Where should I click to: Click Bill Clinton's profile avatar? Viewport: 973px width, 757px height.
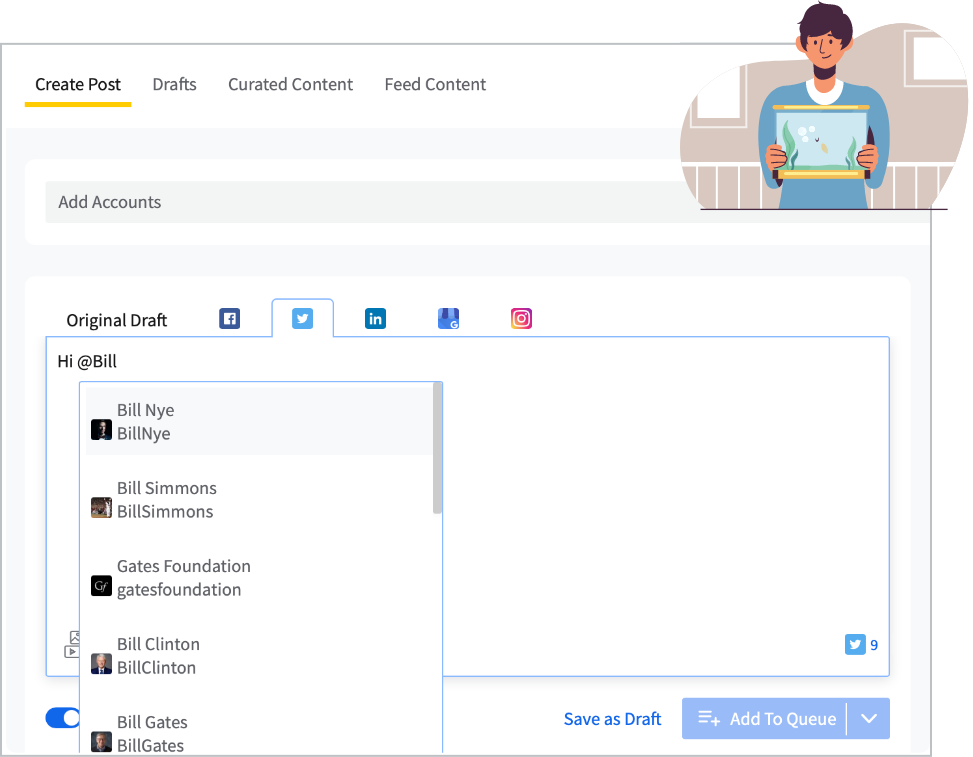coord(101,663)
